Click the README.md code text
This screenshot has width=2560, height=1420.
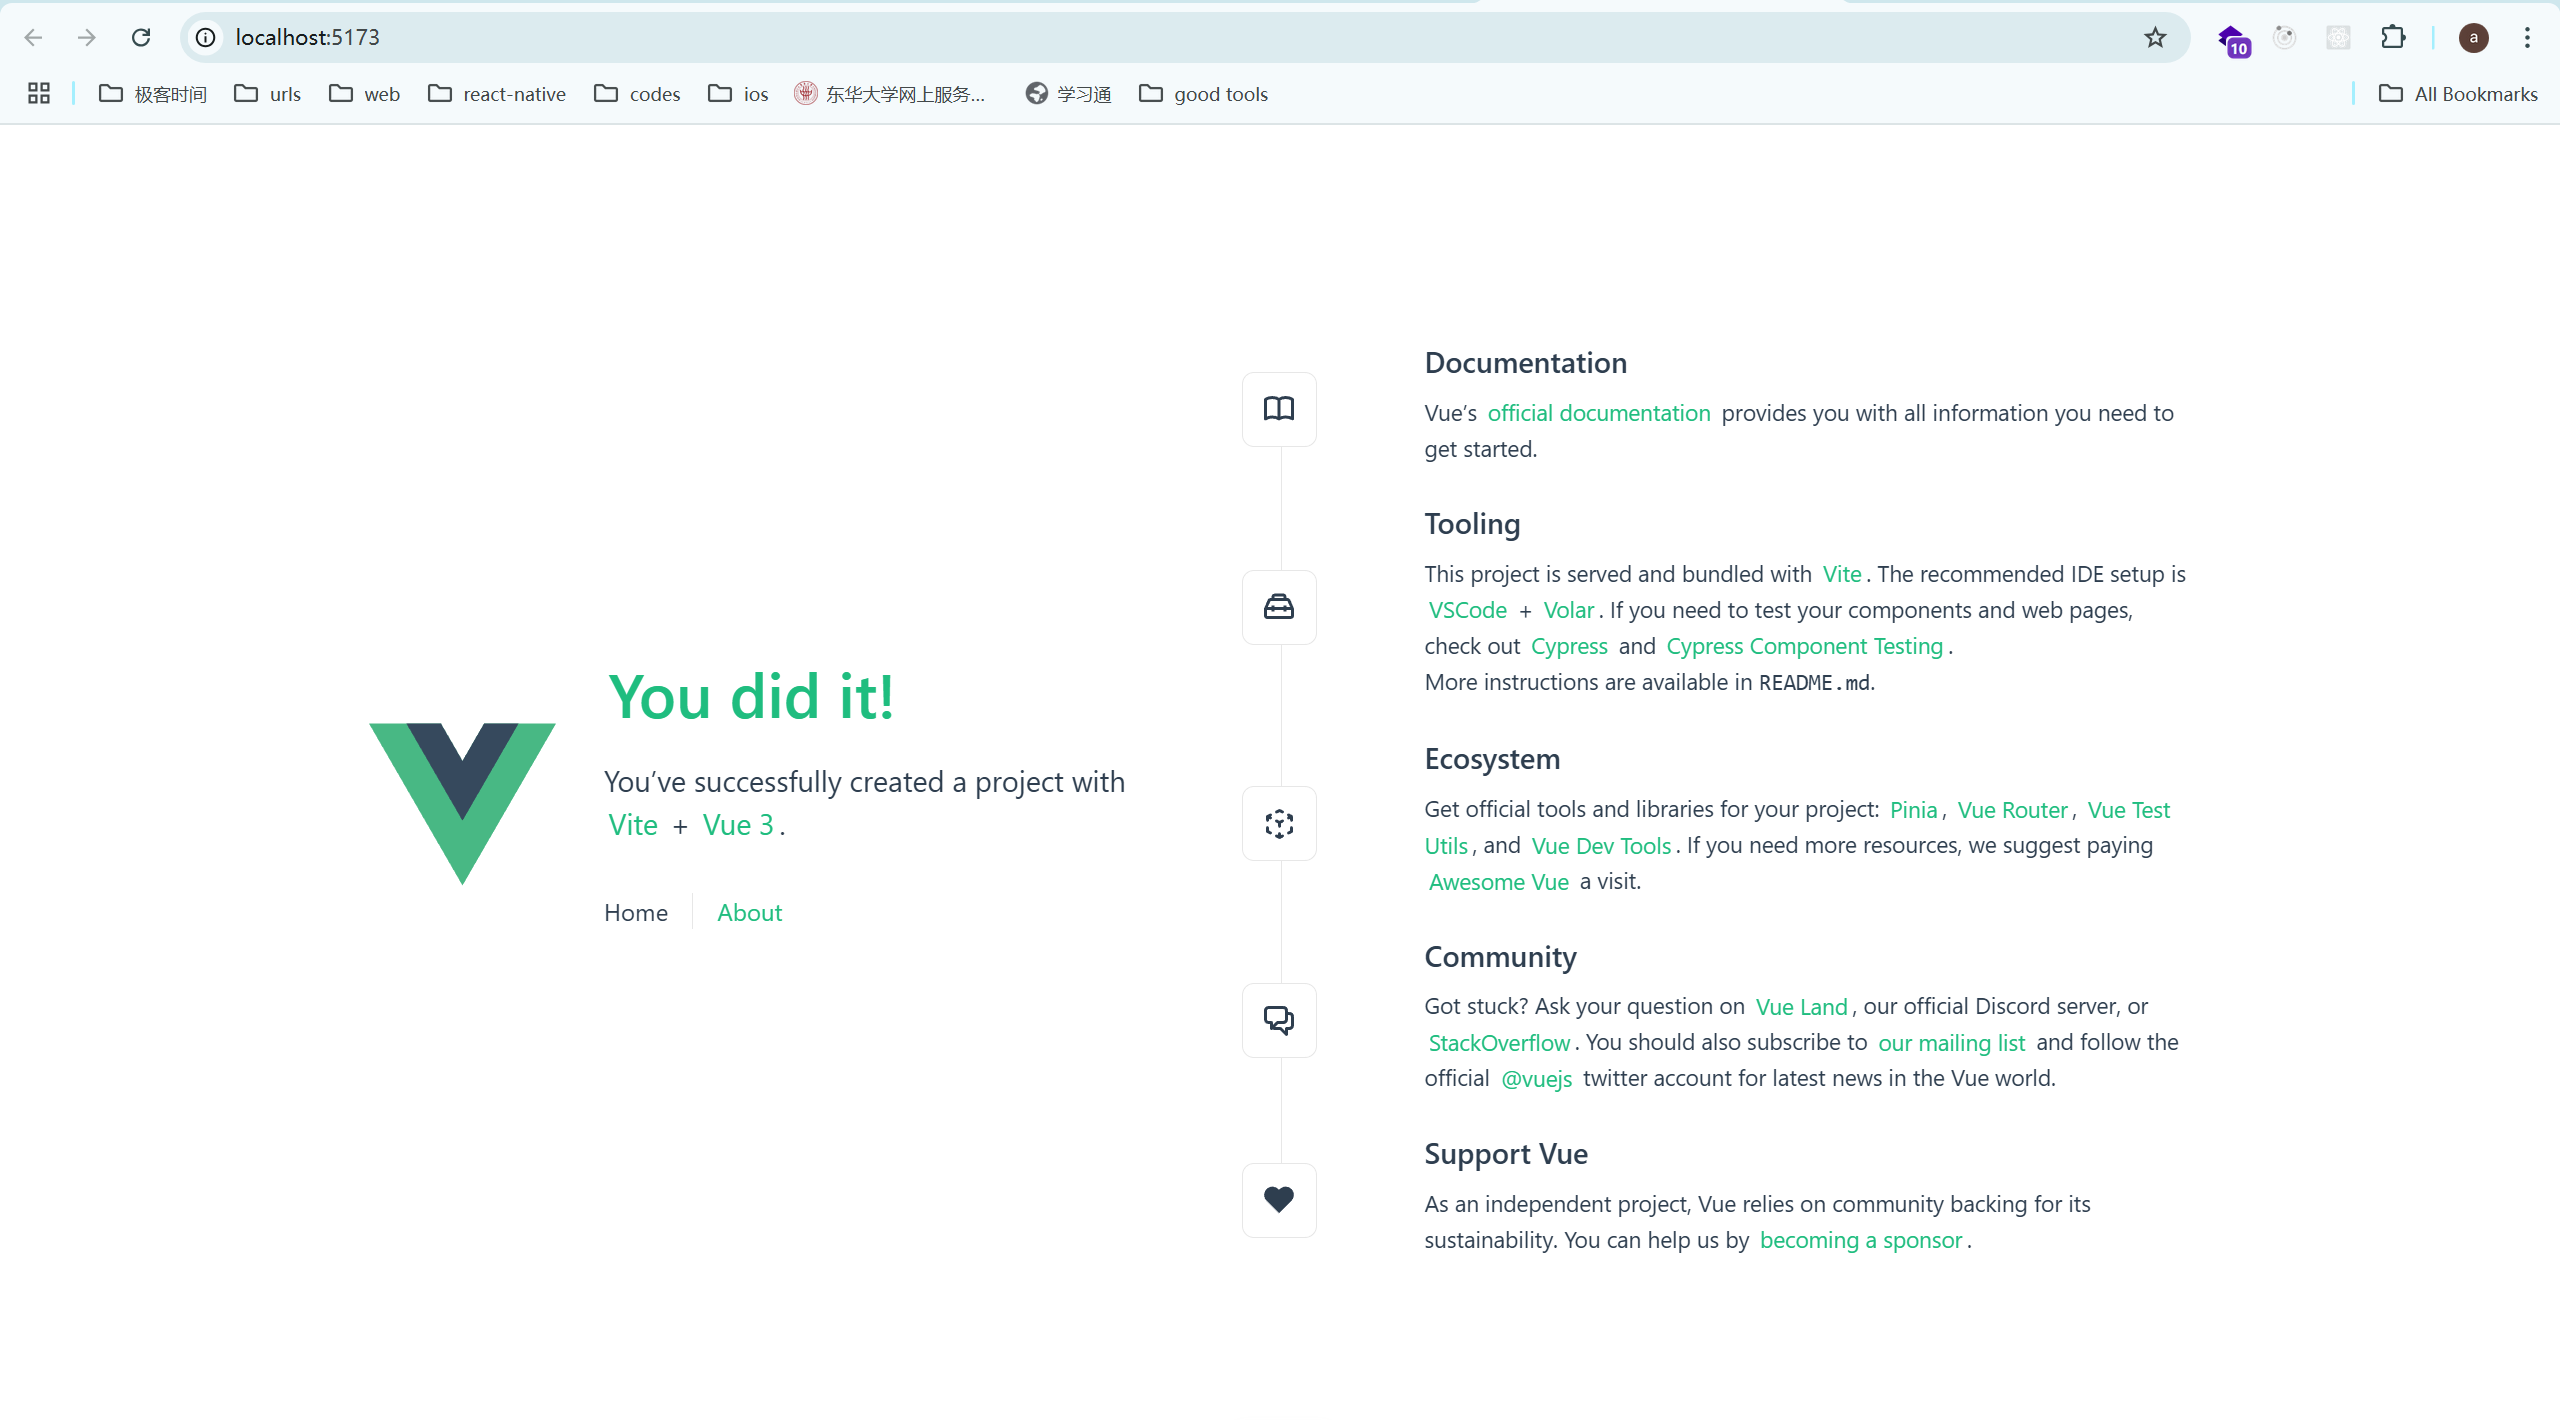[x=1814, y=683]
